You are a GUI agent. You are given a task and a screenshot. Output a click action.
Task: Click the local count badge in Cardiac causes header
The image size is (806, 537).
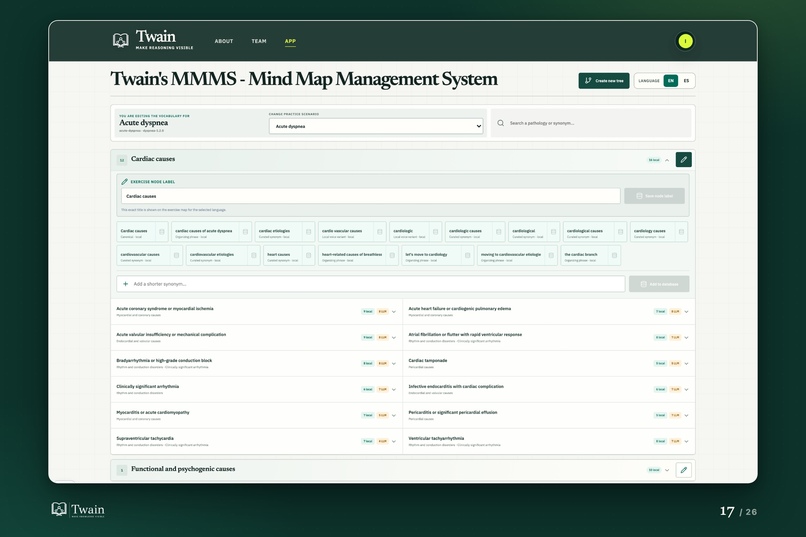coord(653,160)
